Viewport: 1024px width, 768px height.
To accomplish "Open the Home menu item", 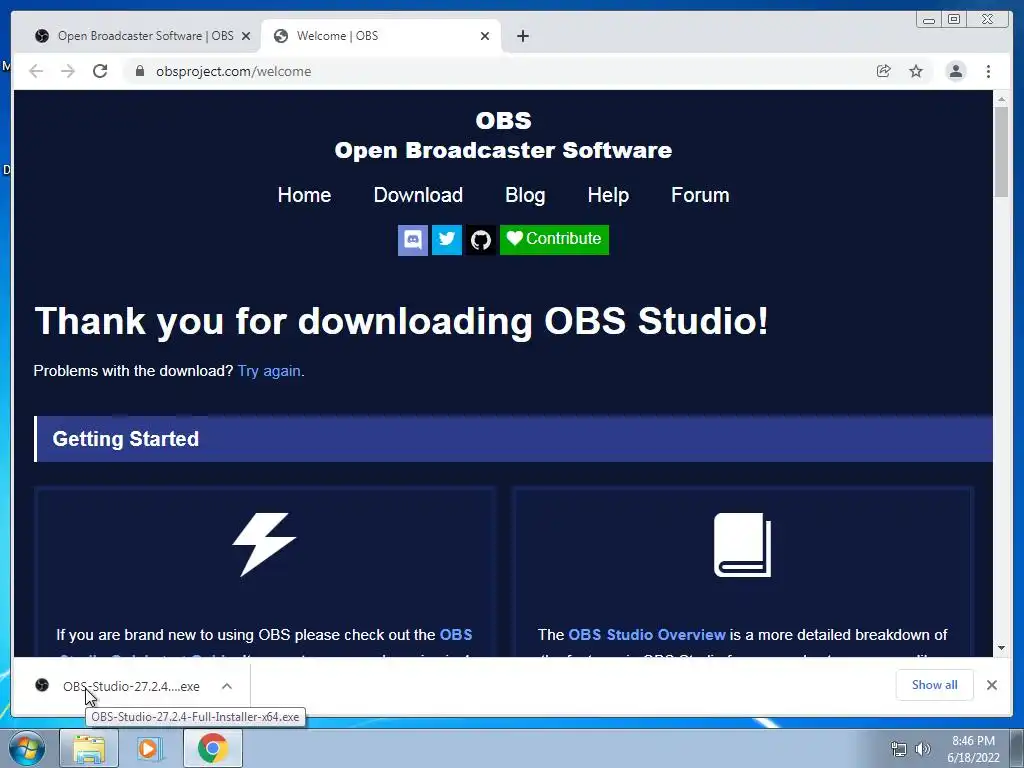I will click(304, 195).
